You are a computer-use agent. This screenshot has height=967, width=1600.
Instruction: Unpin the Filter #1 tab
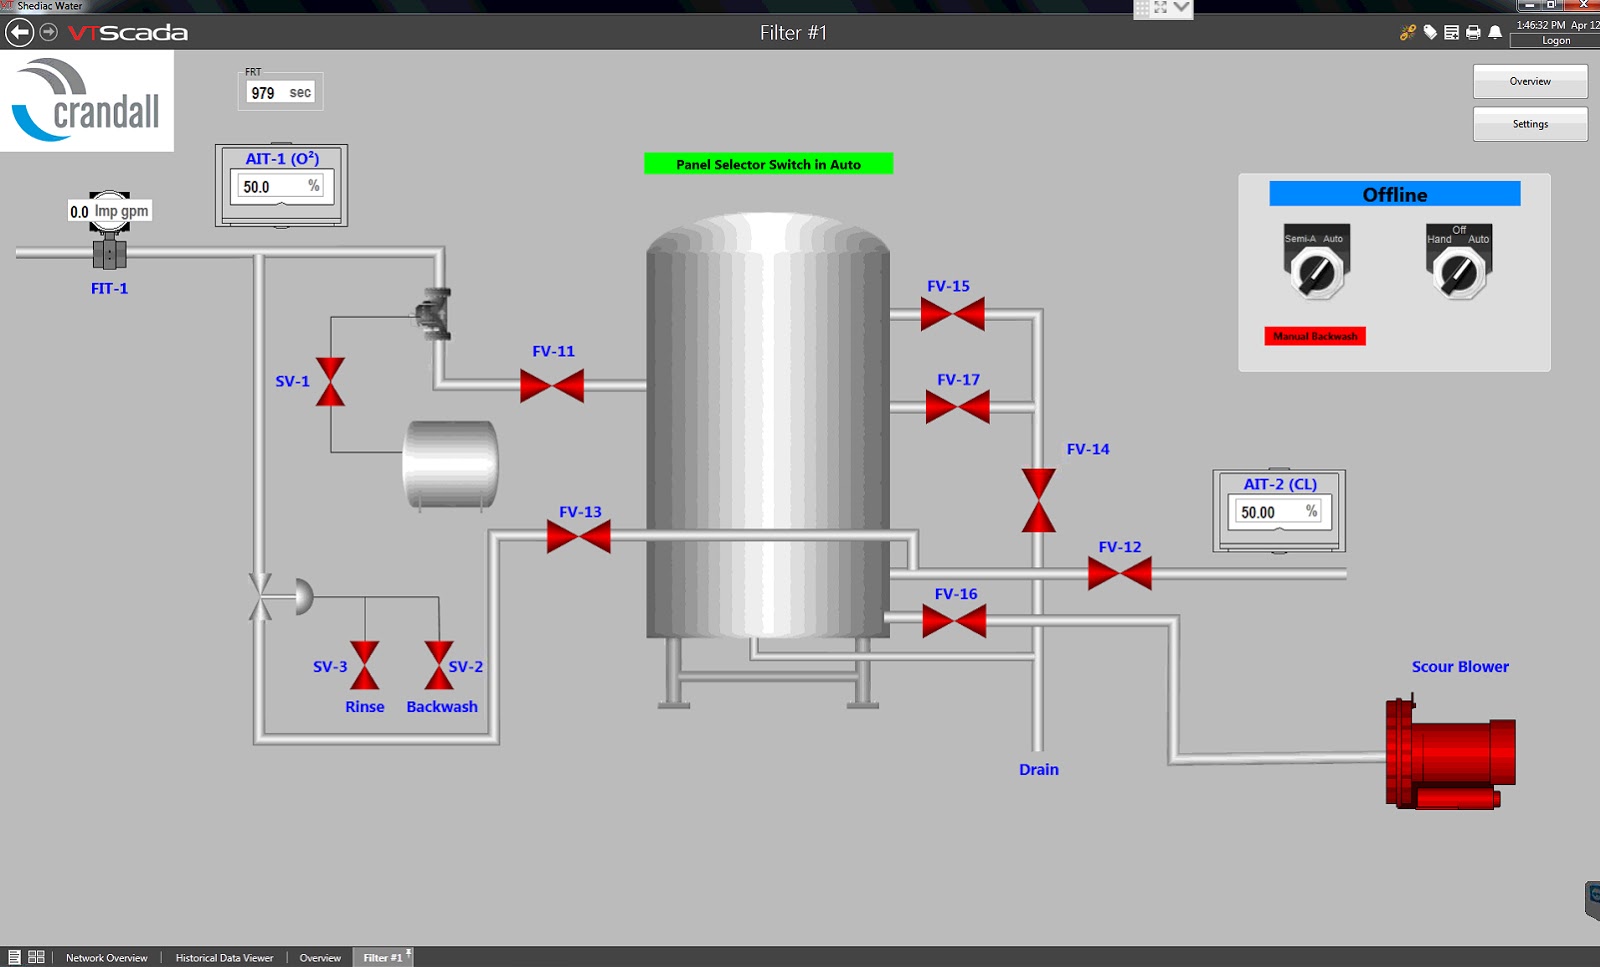point(406,951)
